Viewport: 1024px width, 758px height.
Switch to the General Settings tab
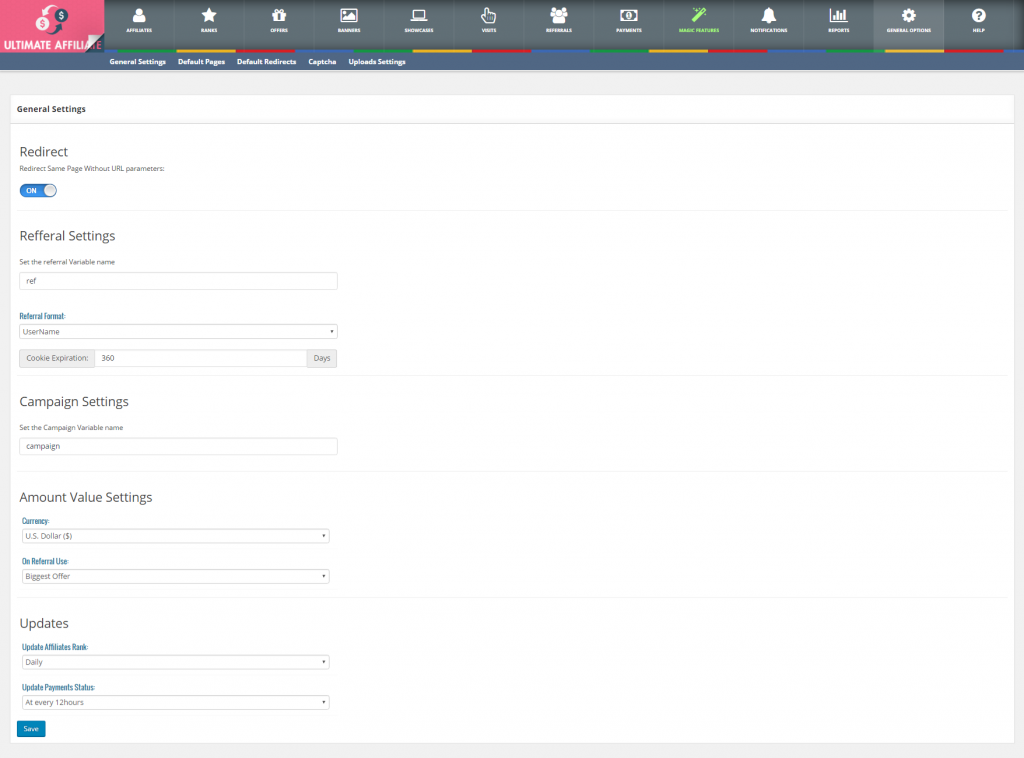coord(138,61)
